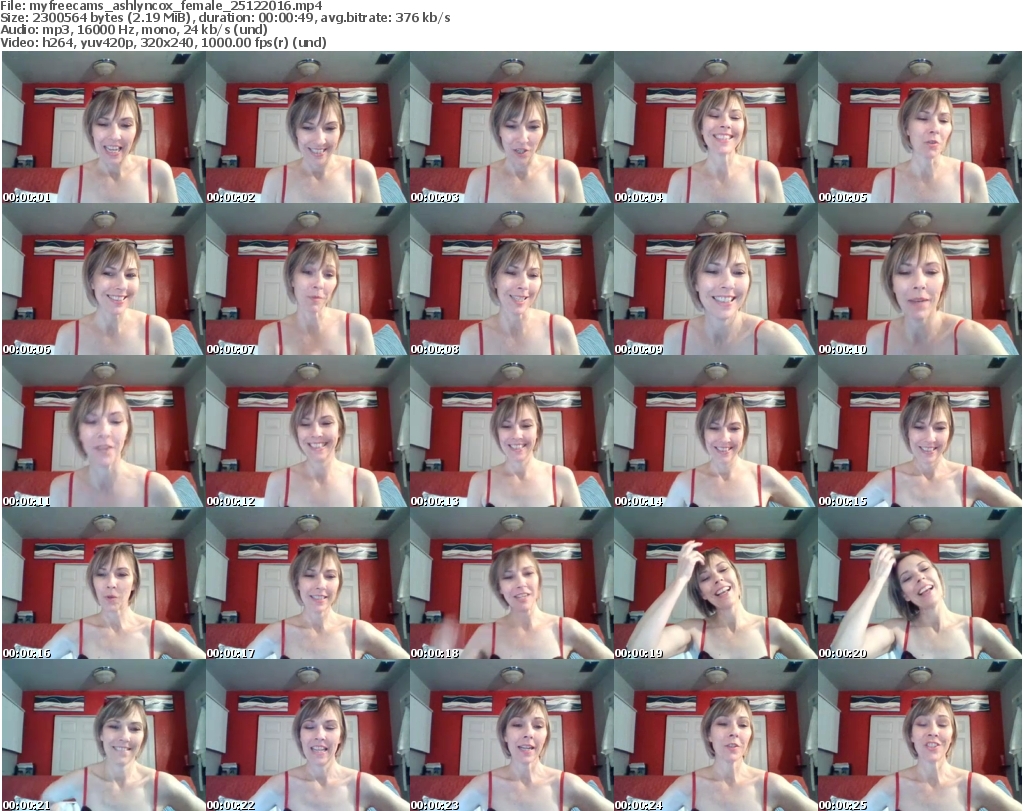Screen dimensions: 1024x811
Task: Select the 00:00:22 thumbnail
Action: pyautogui.click(x=308, y=735)
